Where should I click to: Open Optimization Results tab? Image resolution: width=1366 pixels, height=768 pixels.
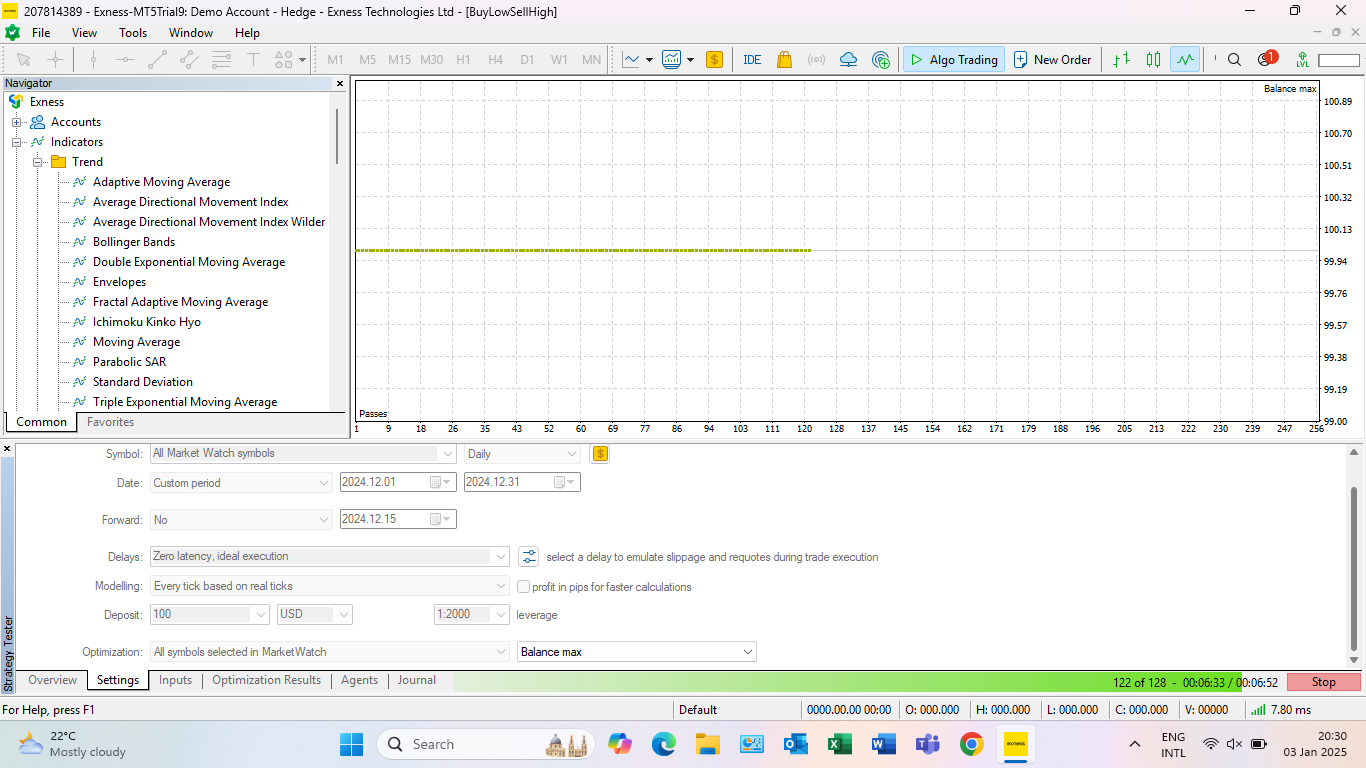click(267, 680)
